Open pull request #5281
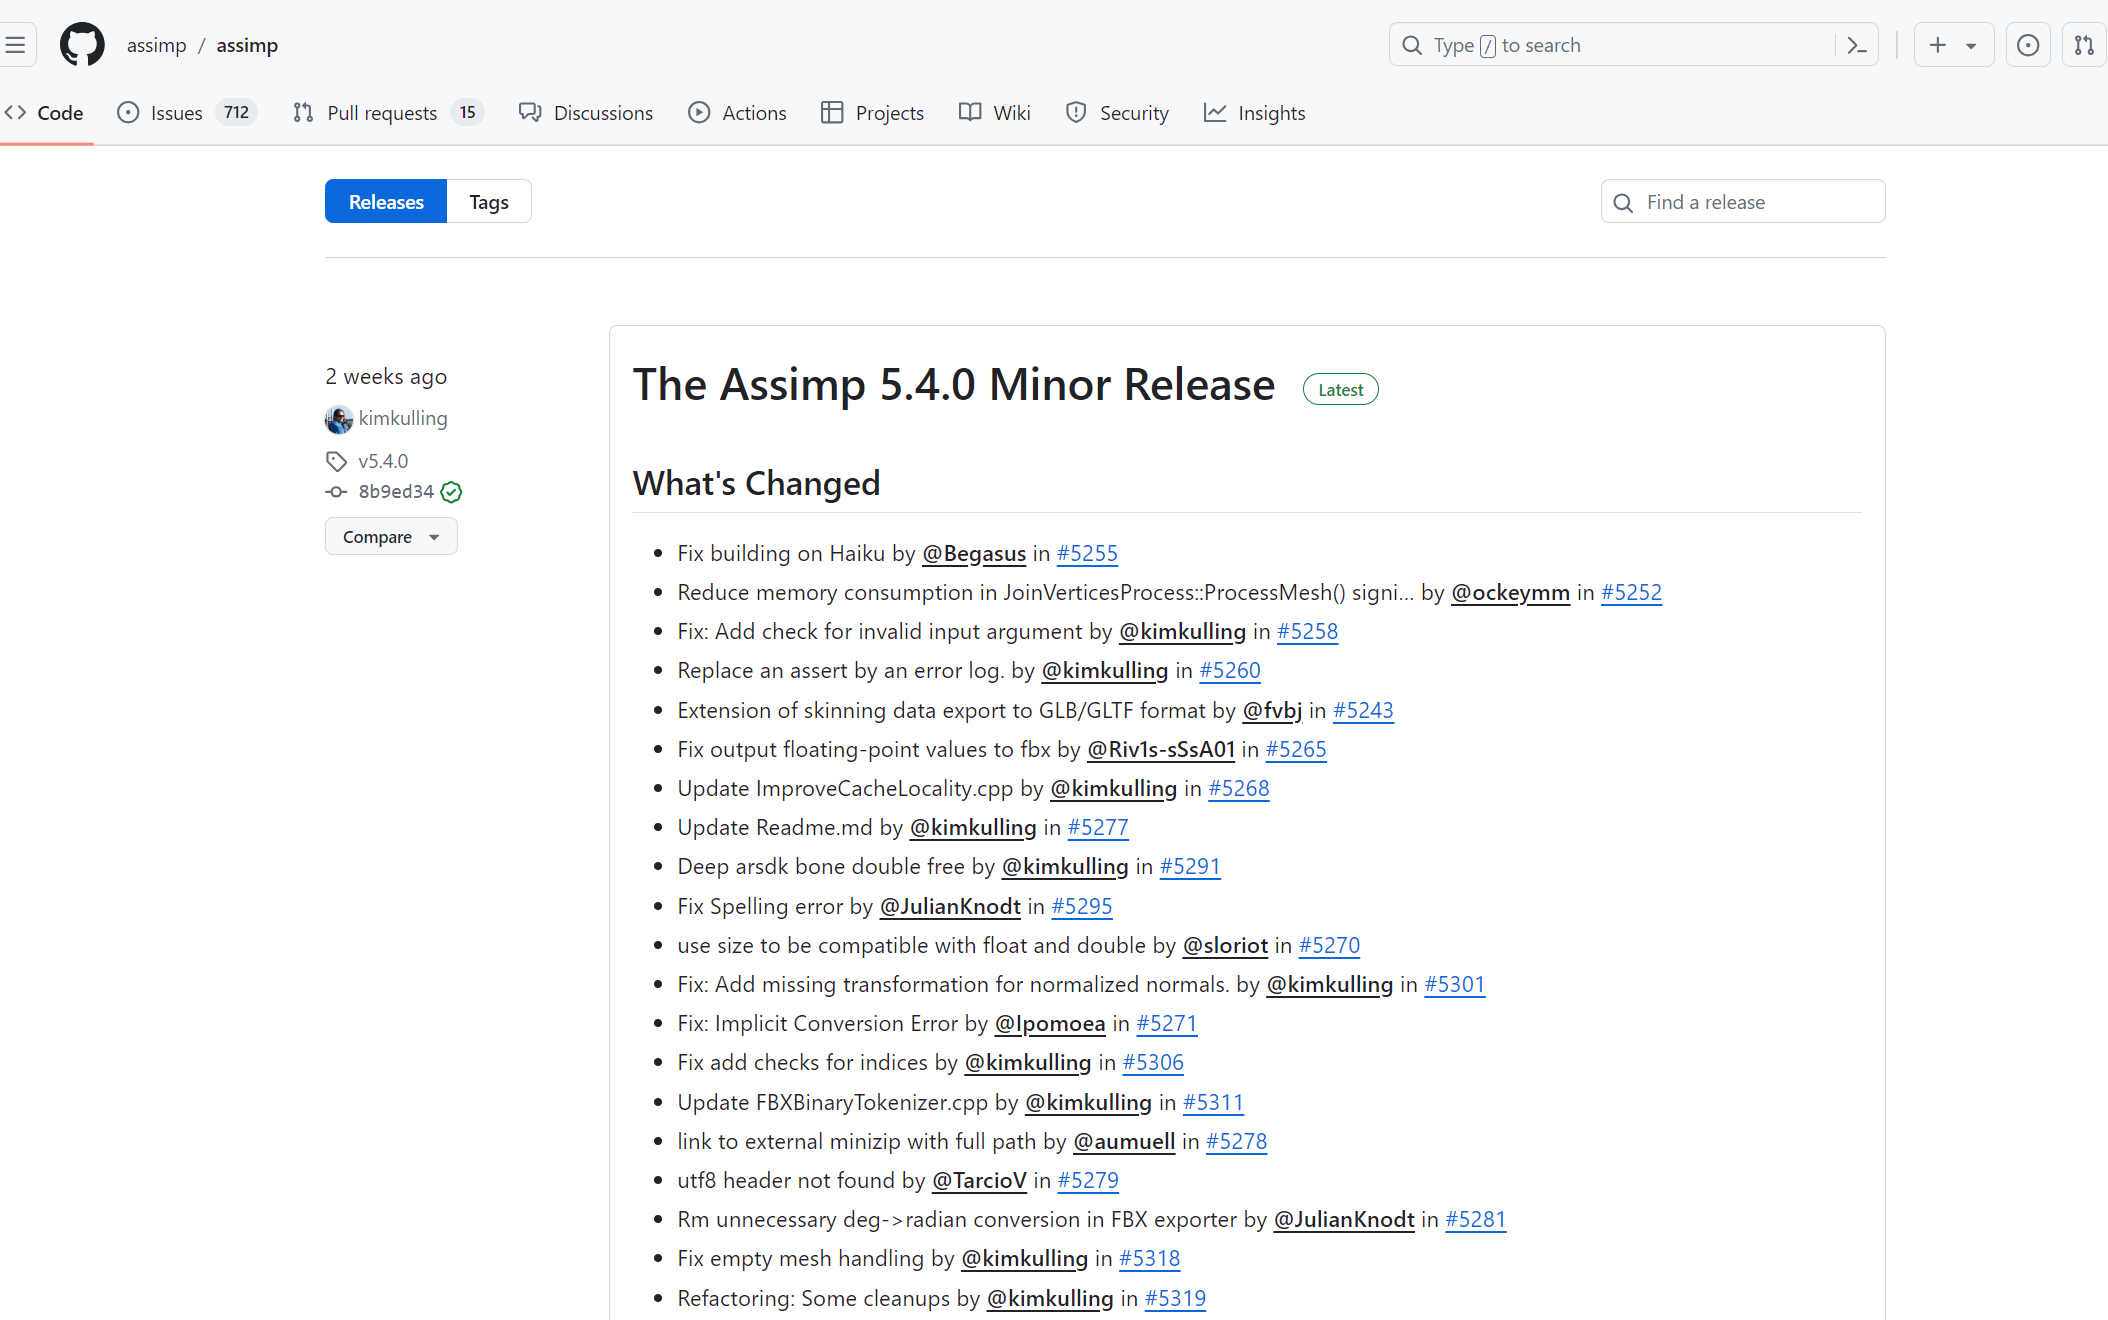2108x1320 pixels. click(x=1475, y=1219)
